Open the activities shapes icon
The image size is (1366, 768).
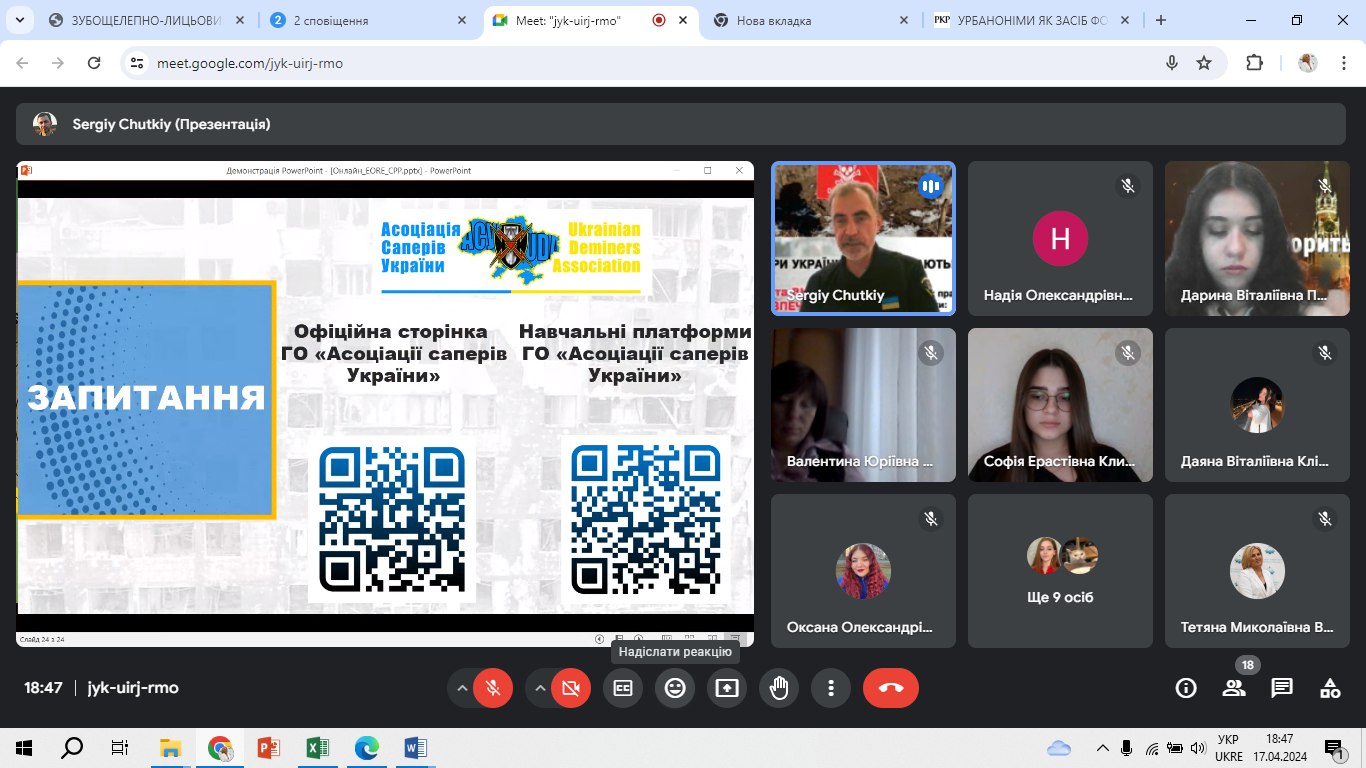pyautogui.click(x=1330, y=688)
